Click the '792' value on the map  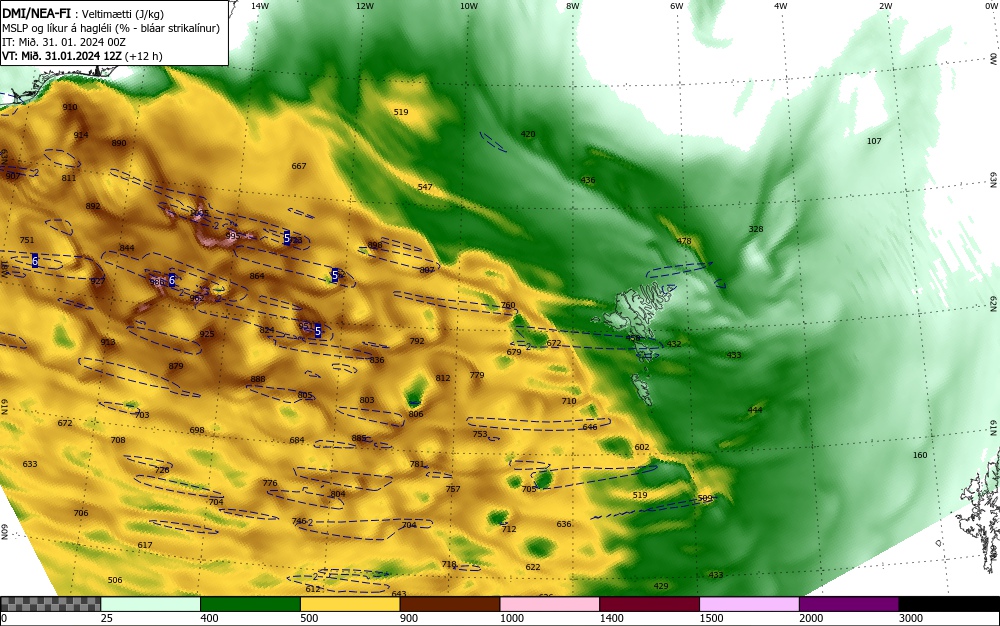(417, 341)
